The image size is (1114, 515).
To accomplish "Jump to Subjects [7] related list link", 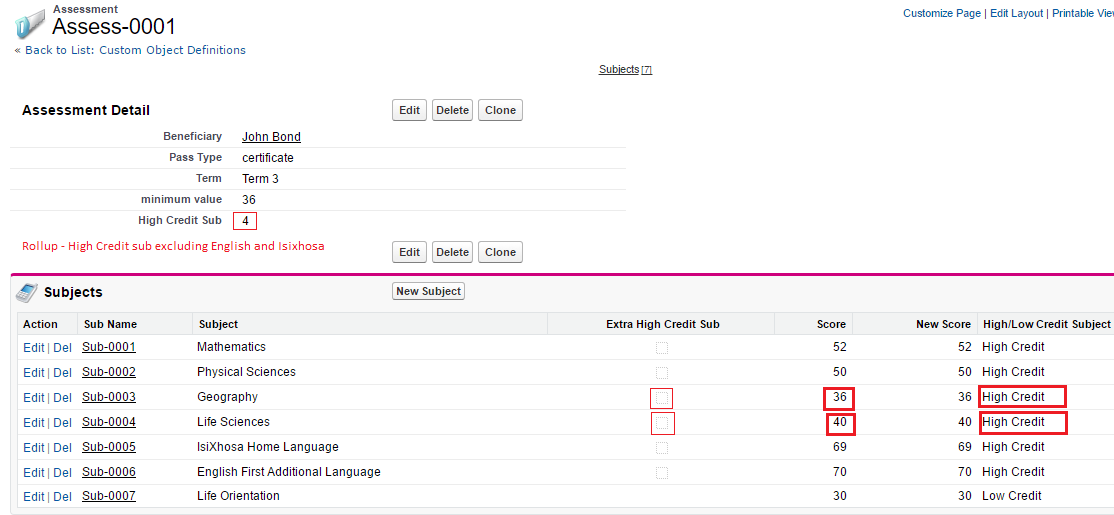I will (x=625, y=70).
